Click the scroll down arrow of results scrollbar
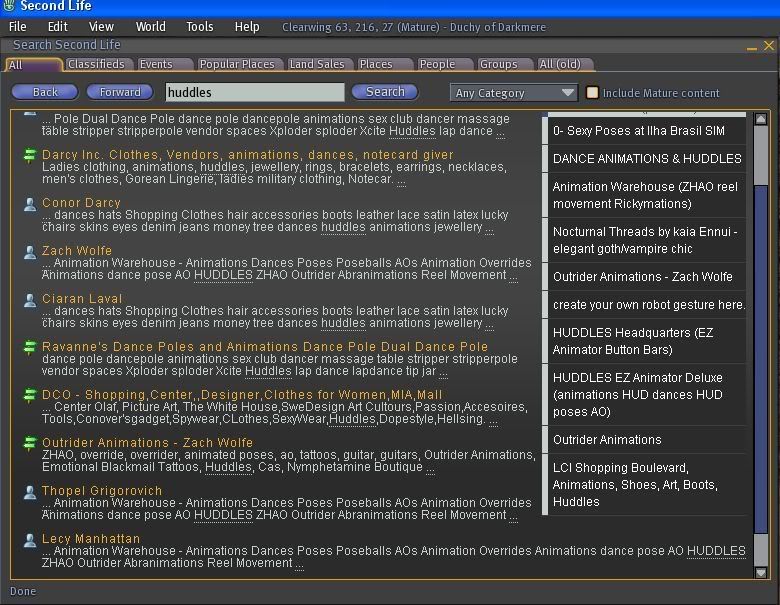 point(761,573)
